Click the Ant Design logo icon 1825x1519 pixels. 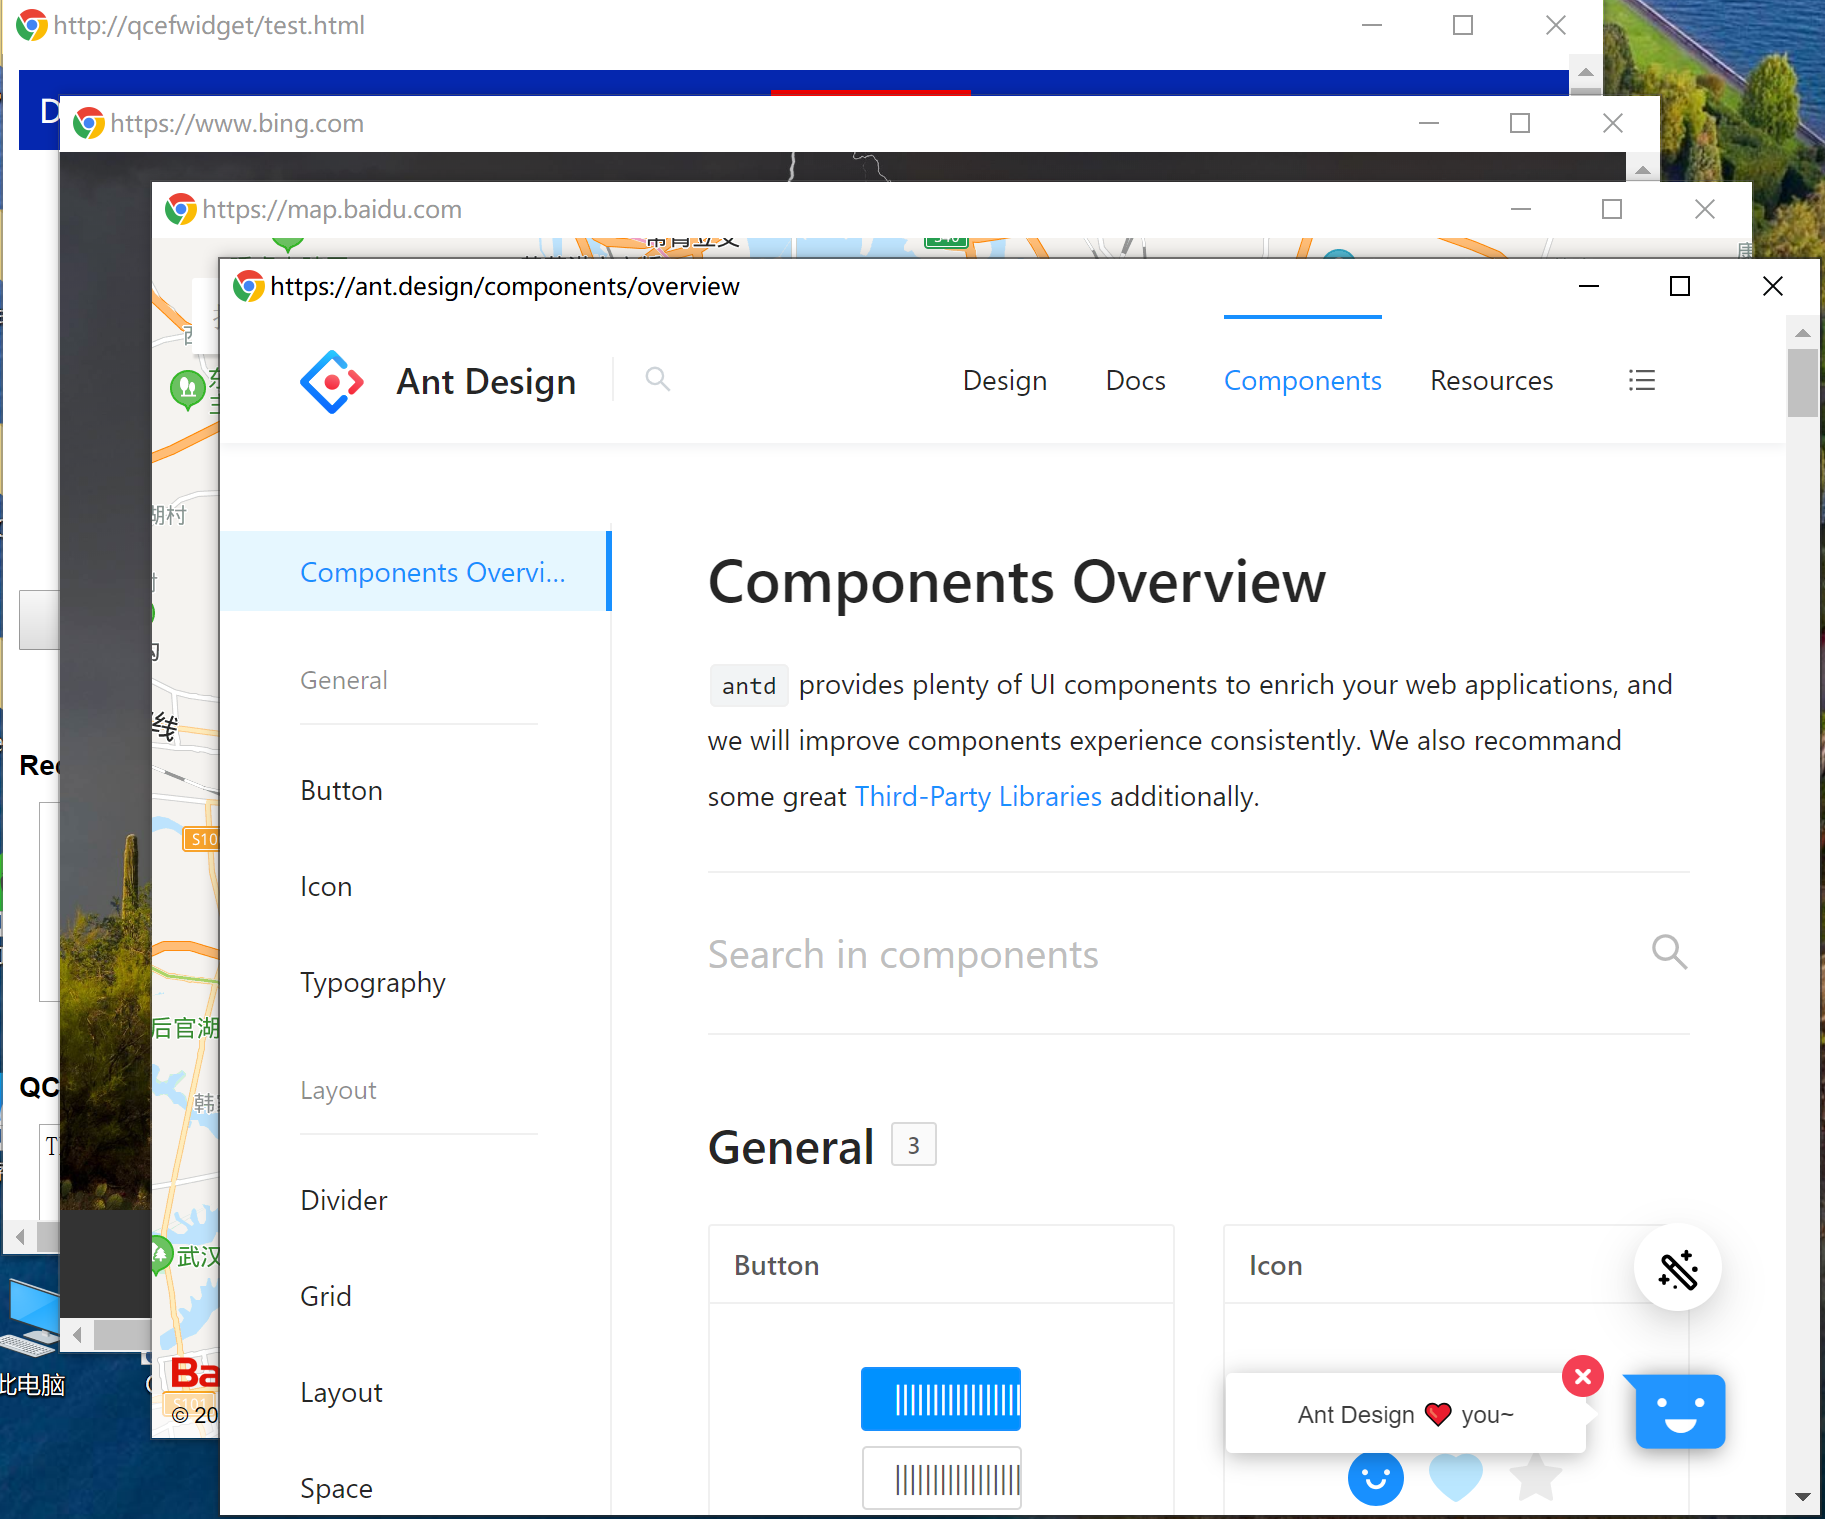(332, 382)
